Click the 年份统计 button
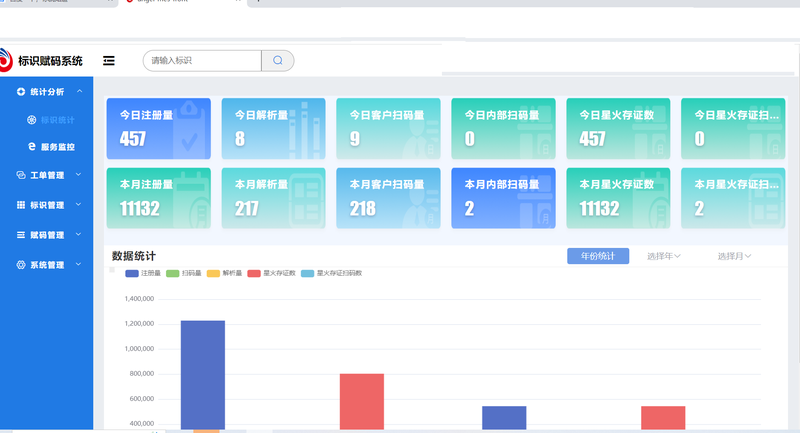 pyautogui.click(x=598, y=256)
